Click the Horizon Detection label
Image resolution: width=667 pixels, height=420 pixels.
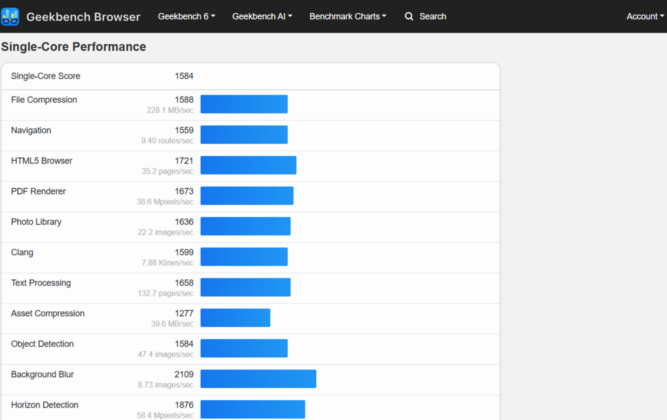click(45, 405)
